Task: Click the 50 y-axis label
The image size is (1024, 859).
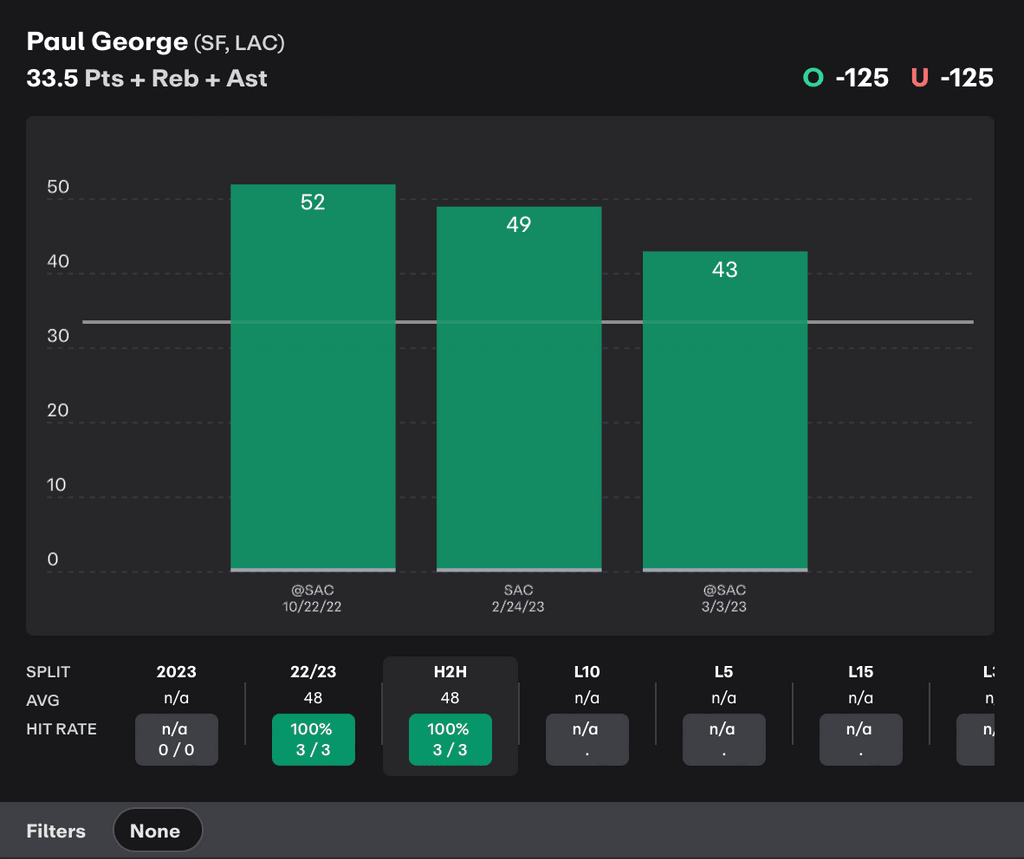Action: pyautogui.click(x=58, y=187)
